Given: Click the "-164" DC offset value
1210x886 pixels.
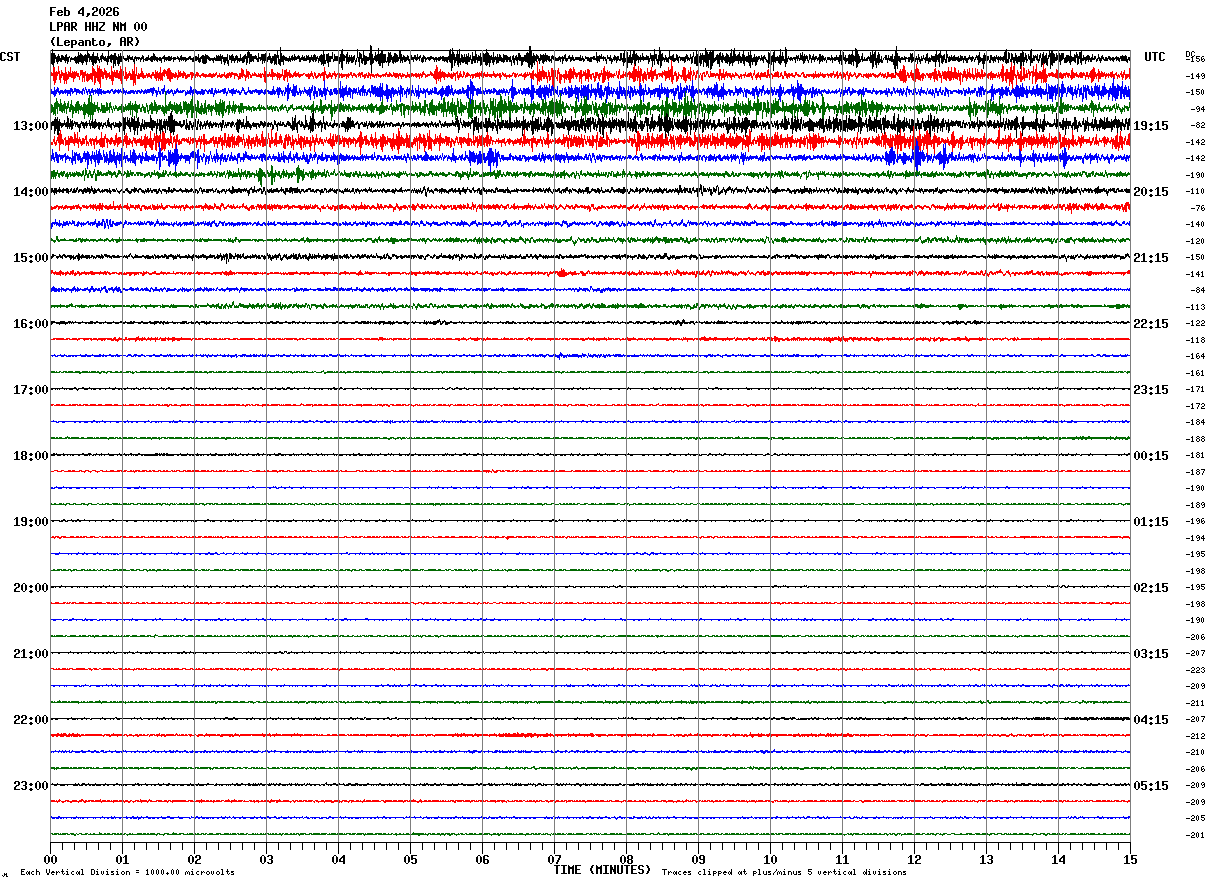Looking at the screenshot, I should pyautogui.click(x=1195, y=356).
